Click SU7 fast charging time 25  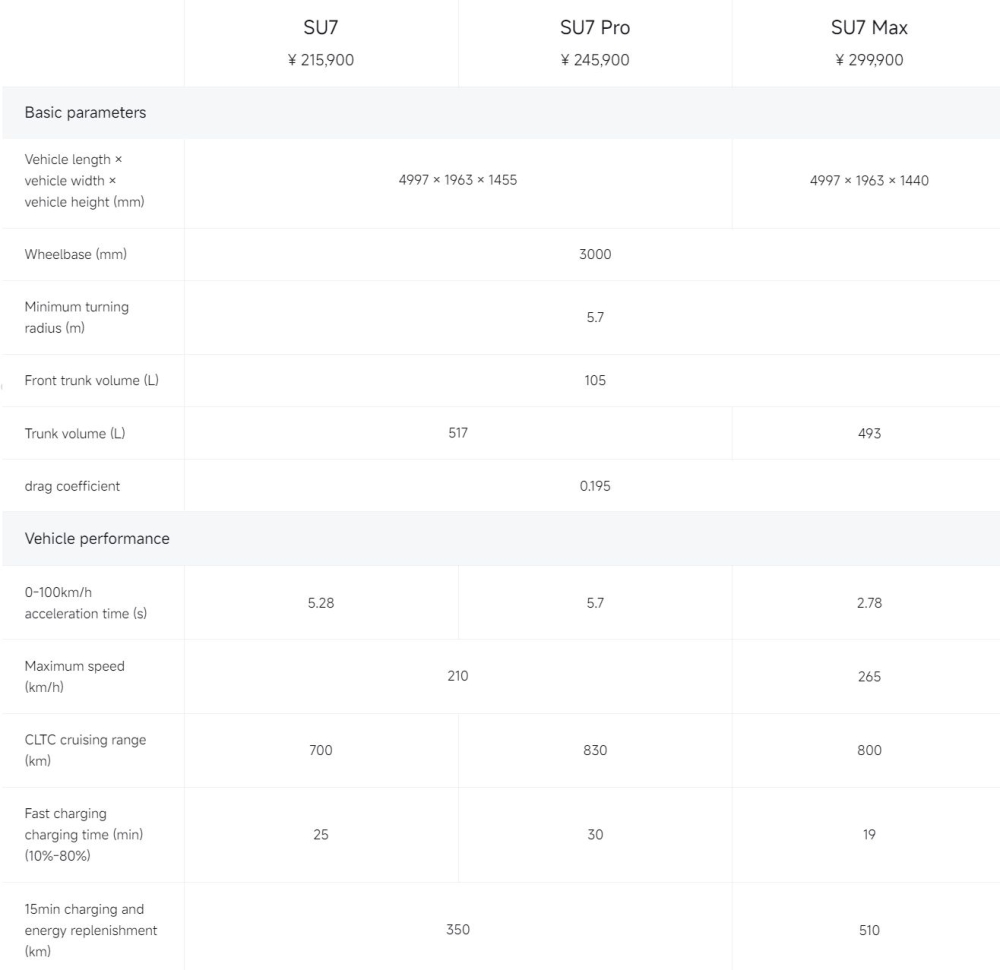point(321,834)
